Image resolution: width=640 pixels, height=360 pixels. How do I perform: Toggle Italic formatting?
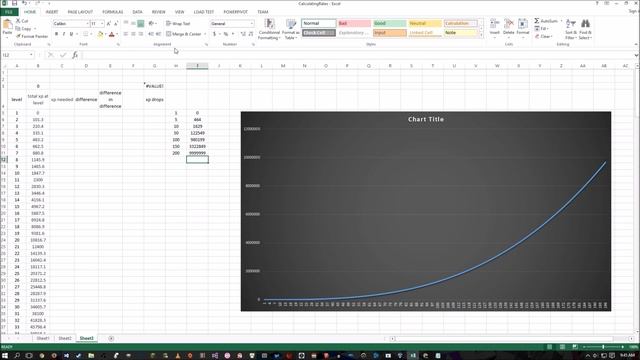[x=64, y=34]
